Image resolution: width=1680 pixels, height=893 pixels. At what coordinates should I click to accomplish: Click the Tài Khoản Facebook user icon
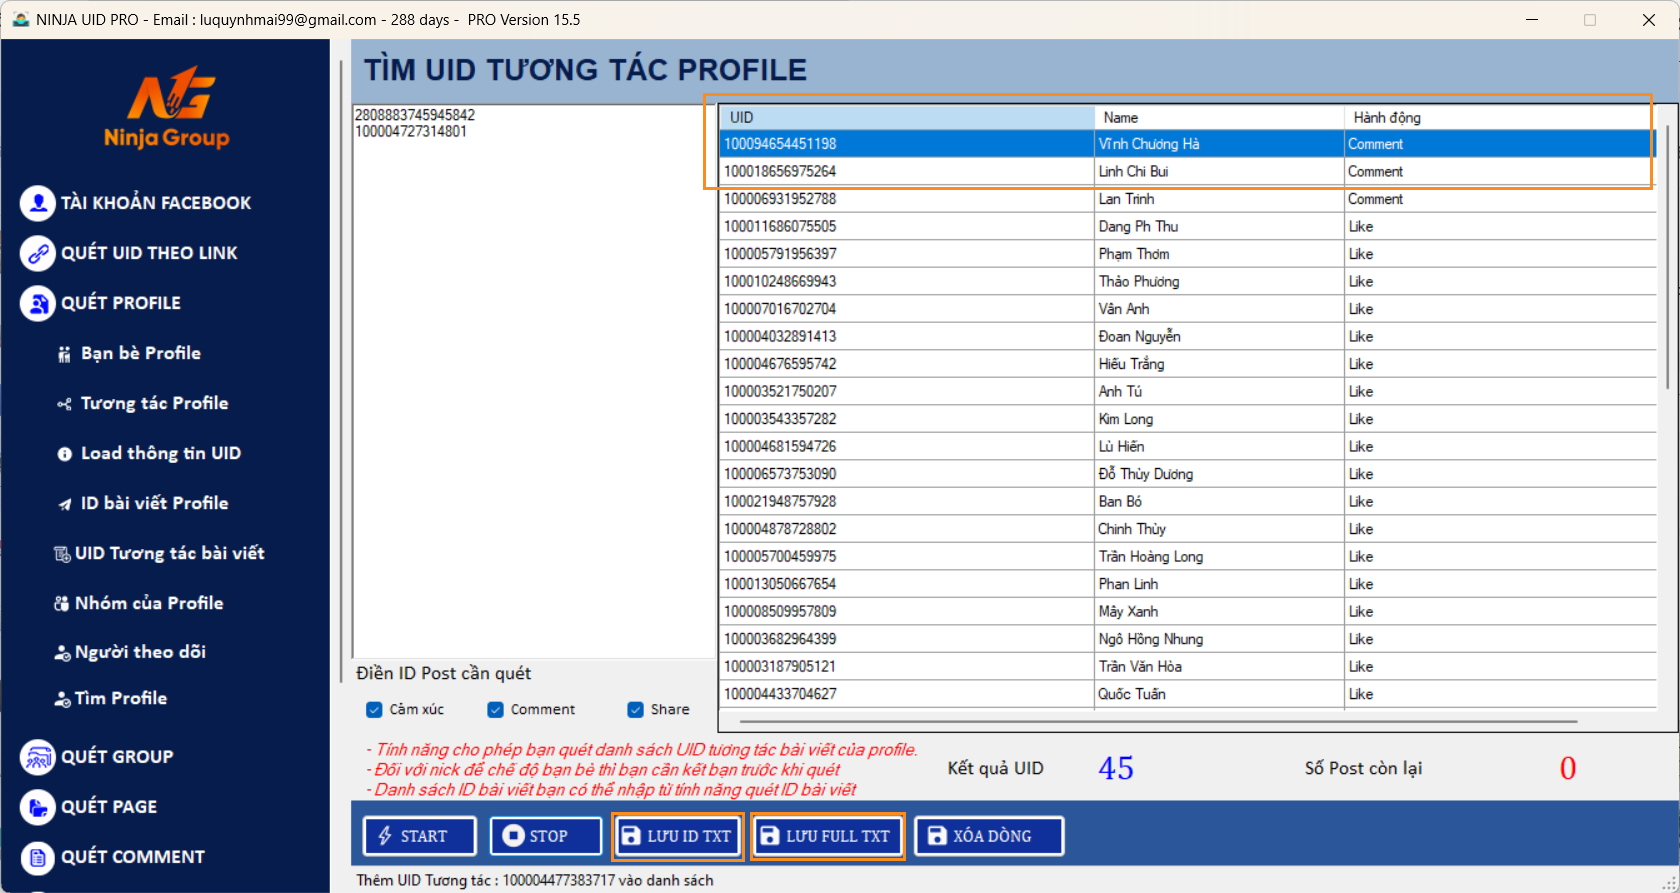[x=38, y=203]
